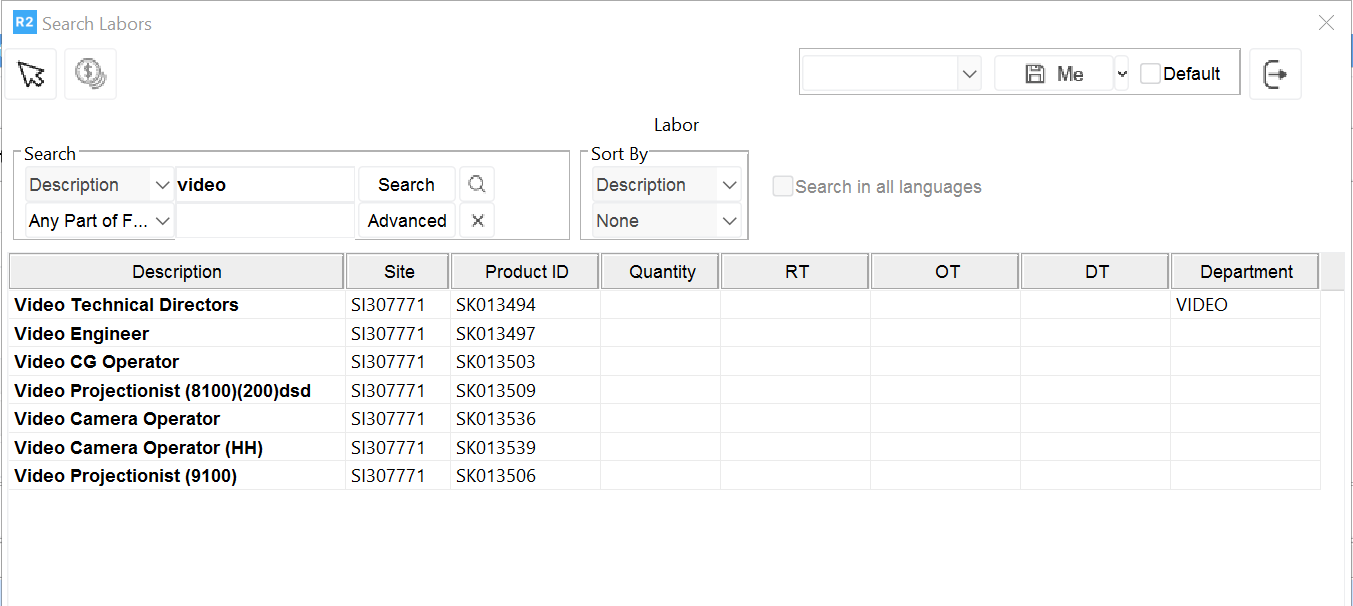Click the exit door icon

point(1275,74)
